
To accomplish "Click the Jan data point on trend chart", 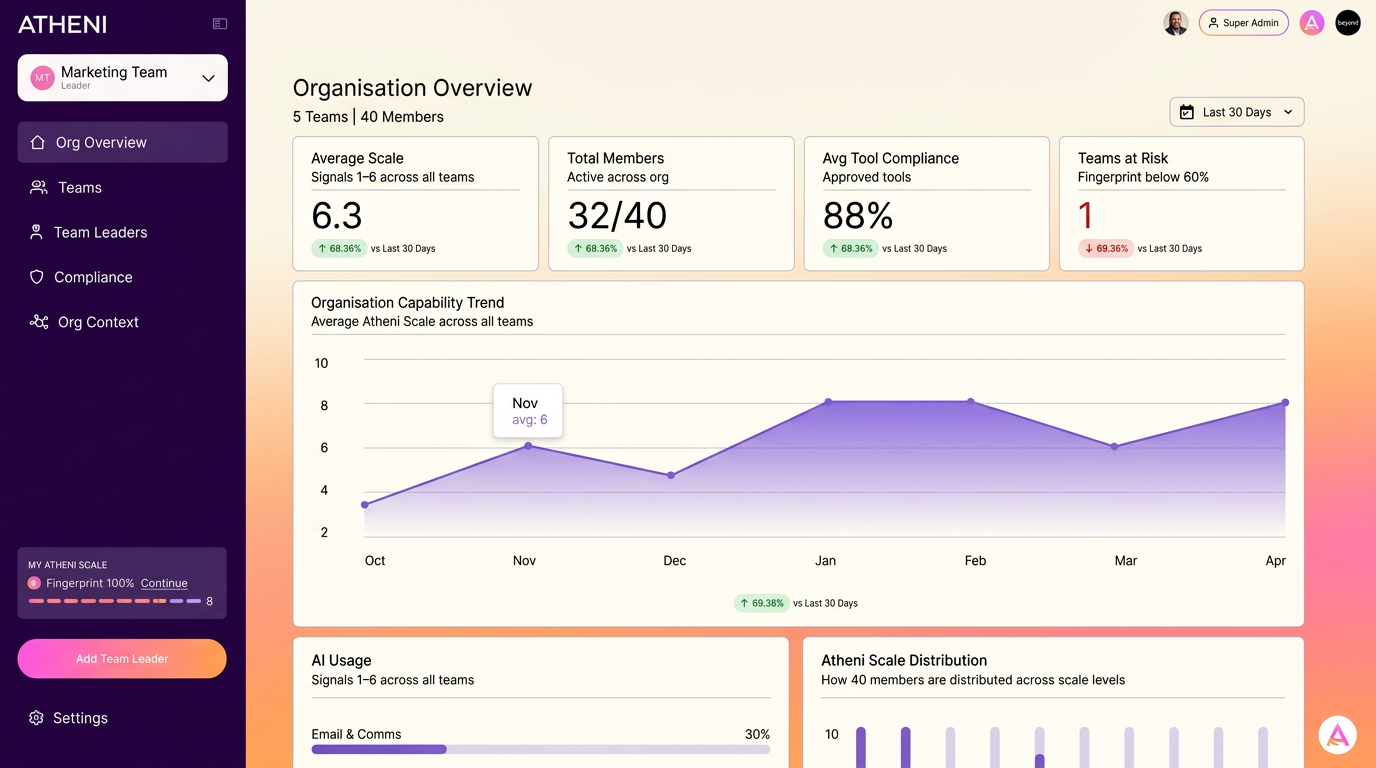I will [828, 402].
